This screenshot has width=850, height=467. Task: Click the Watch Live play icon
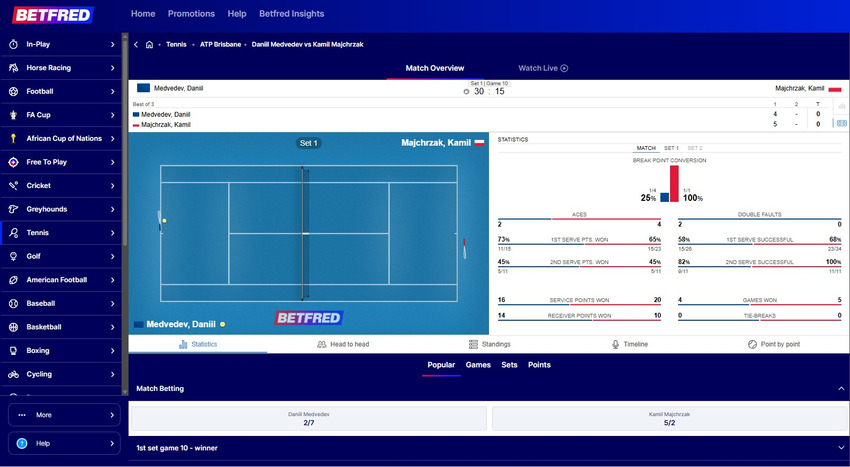tap(564, 68)
